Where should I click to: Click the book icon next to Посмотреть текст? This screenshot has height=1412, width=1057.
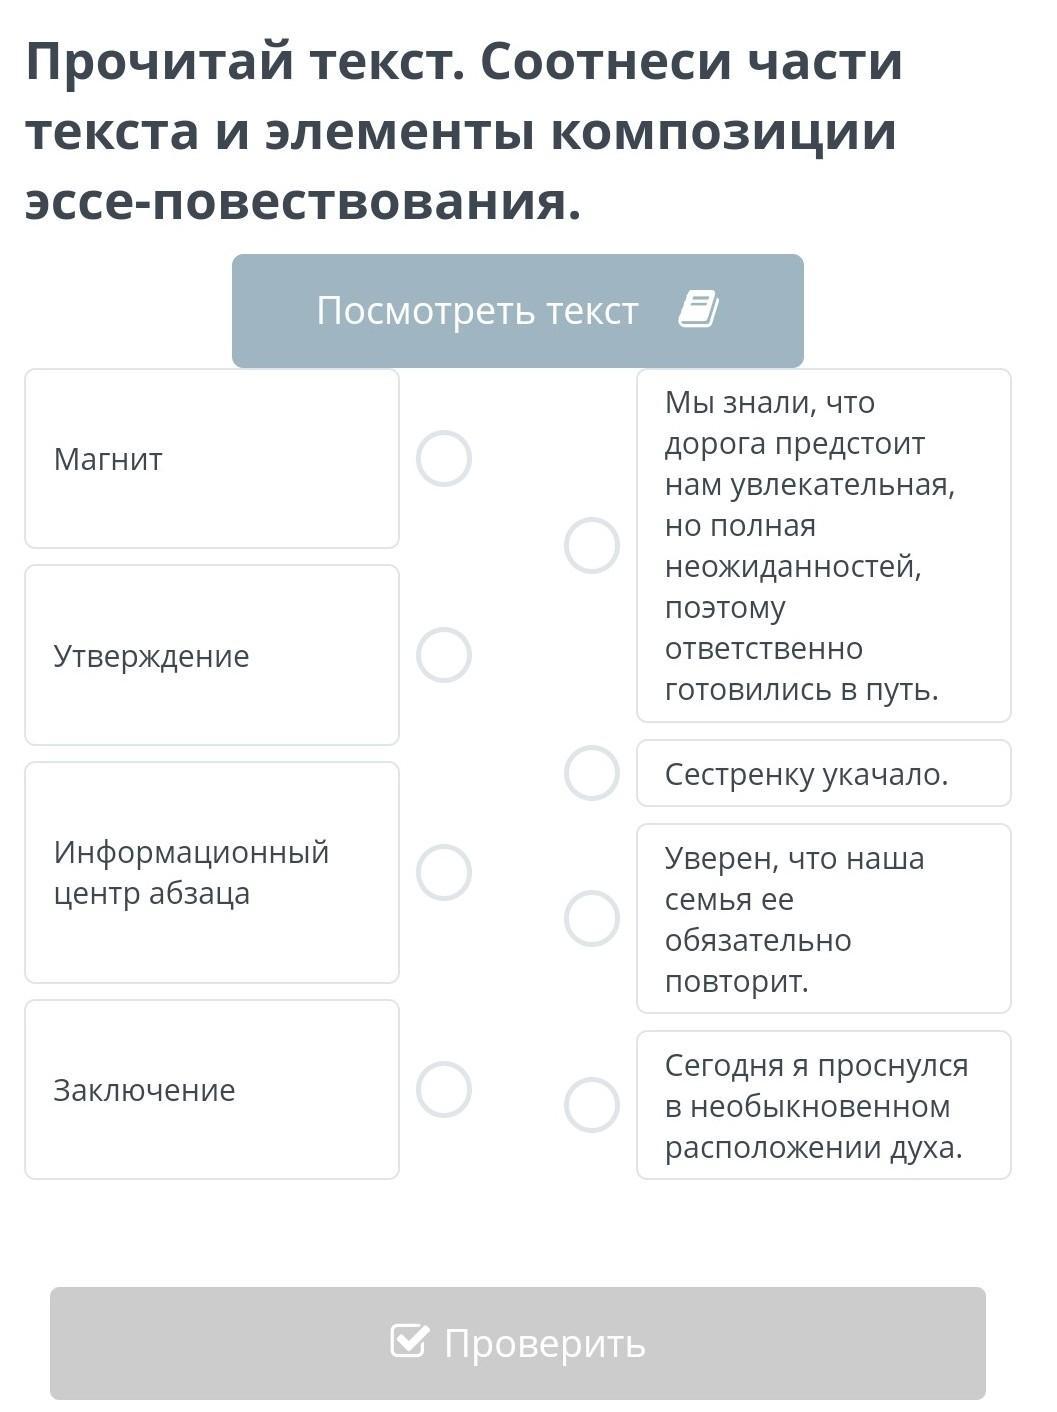pos(698,309)
